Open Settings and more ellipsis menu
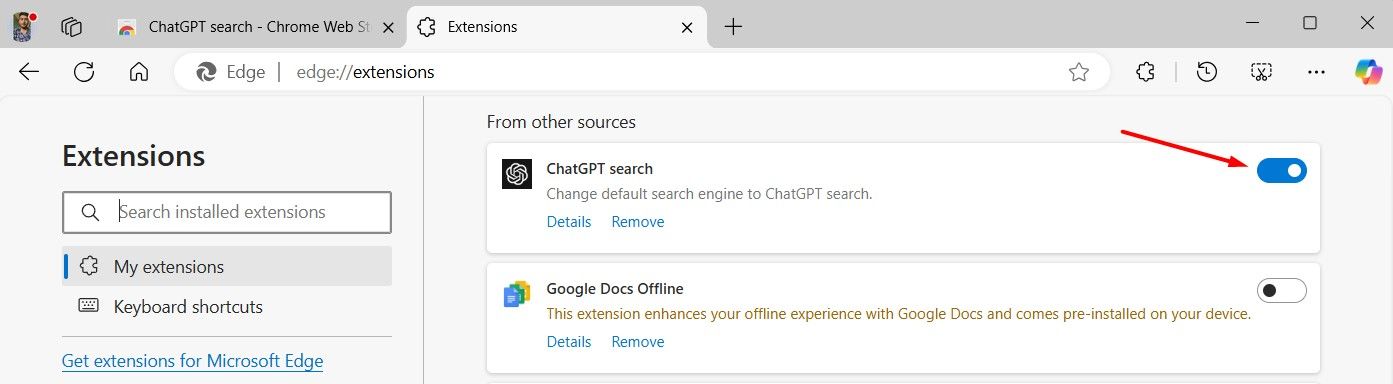The image size is (1393, 384). [1316, 72]
